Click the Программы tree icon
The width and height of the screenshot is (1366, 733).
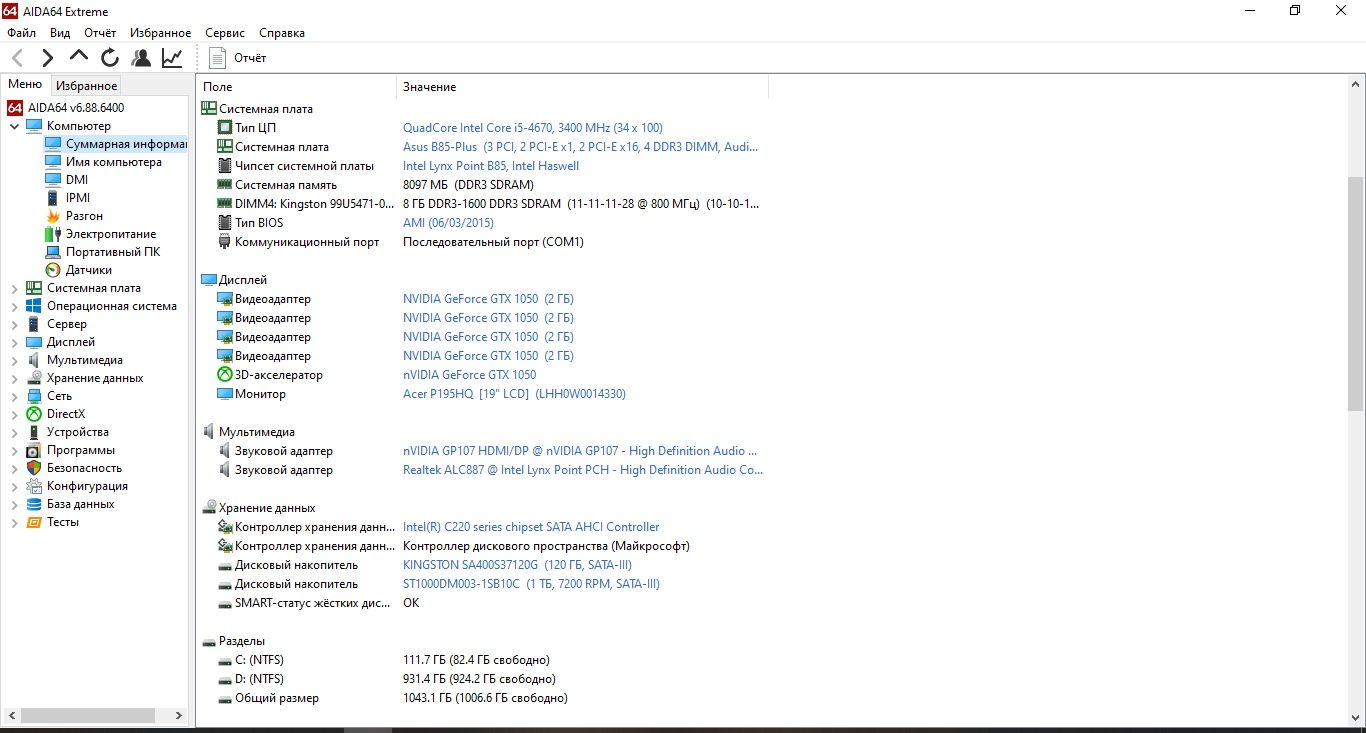point(34,450)
